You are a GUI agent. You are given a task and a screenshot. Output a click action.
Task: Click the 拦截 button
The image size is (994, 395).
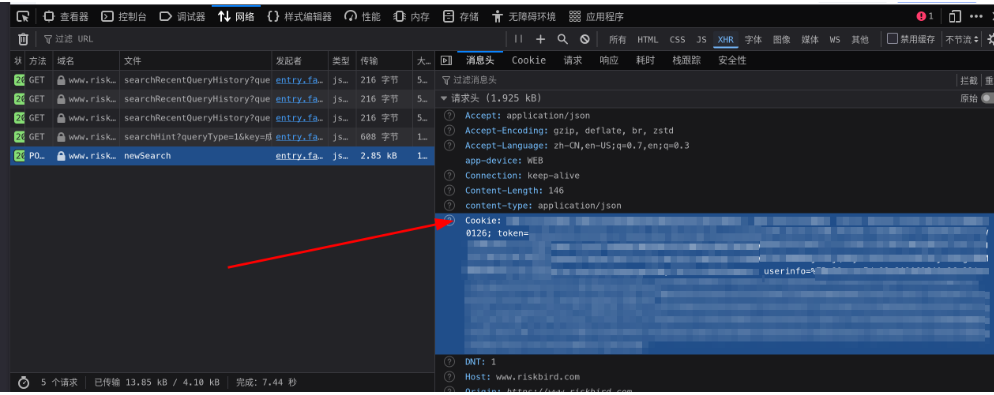(x=969, y=81)
